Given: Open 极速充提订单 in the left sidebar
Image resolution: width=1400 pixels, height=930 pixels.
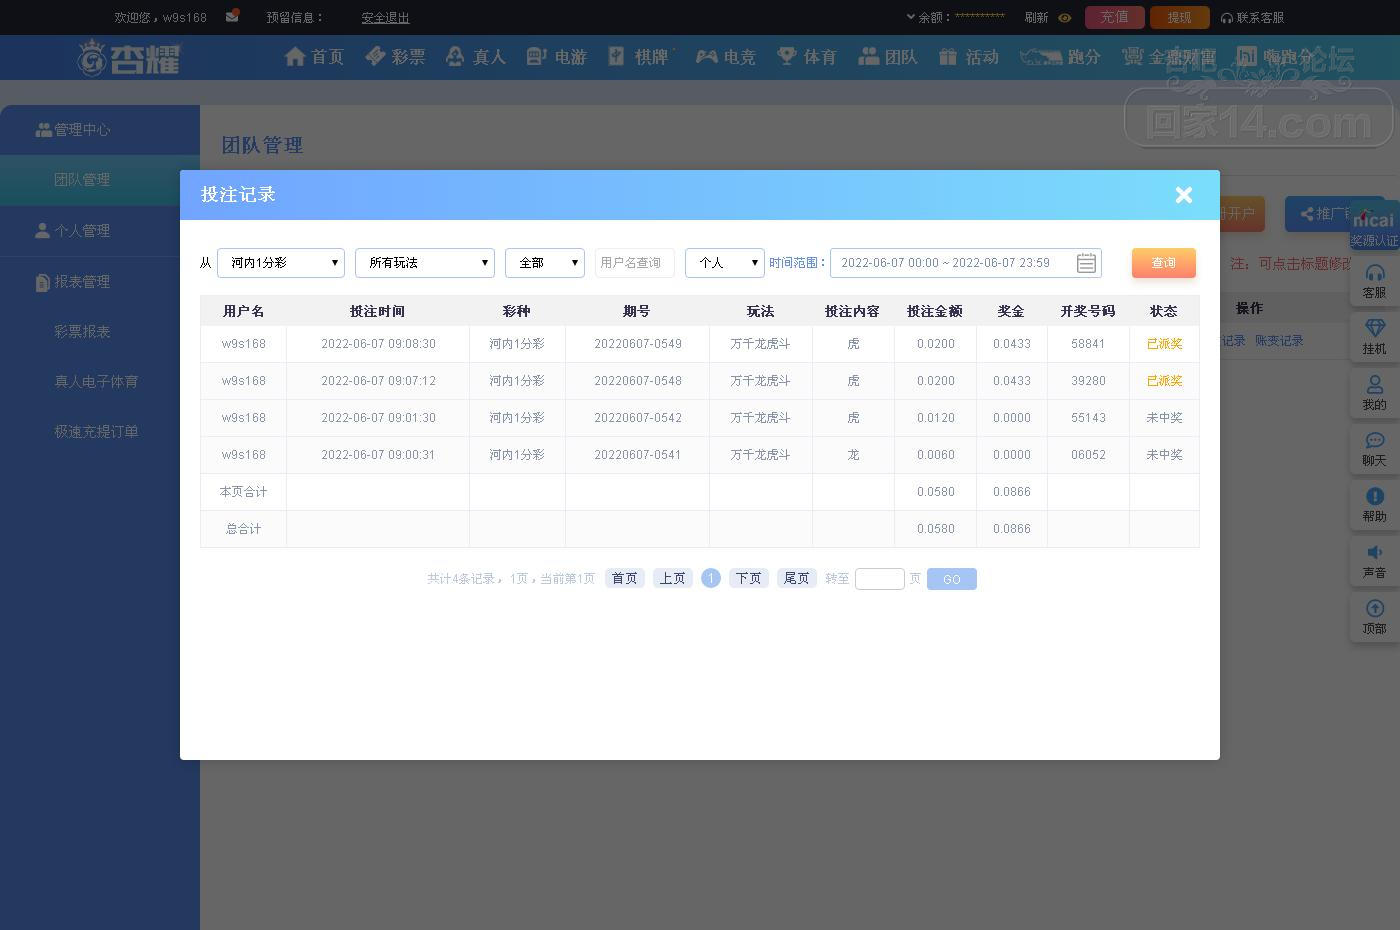Looking at the screenshot, I should click(x=97, y=432).
